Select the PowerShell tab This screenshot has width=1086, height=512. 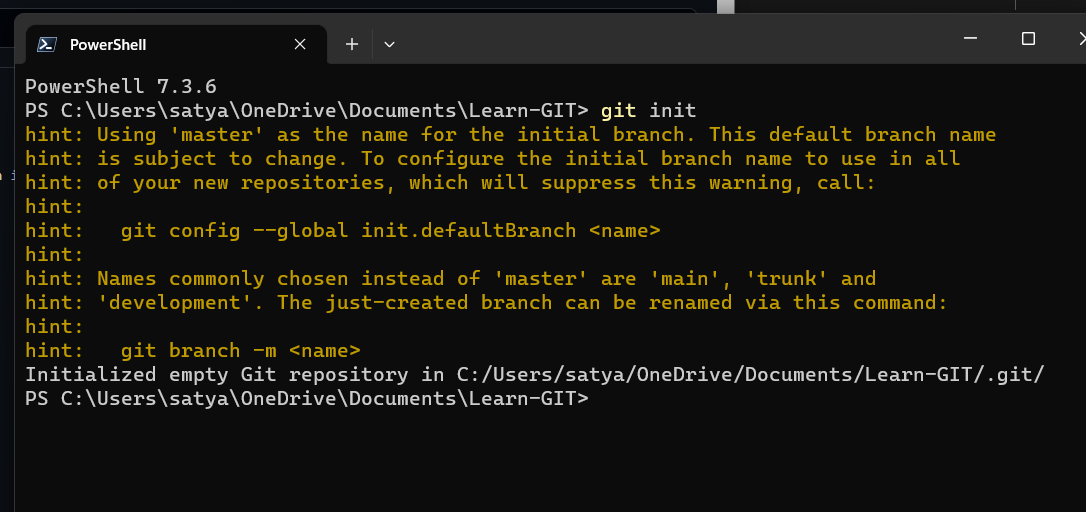(x=175, y=44)
